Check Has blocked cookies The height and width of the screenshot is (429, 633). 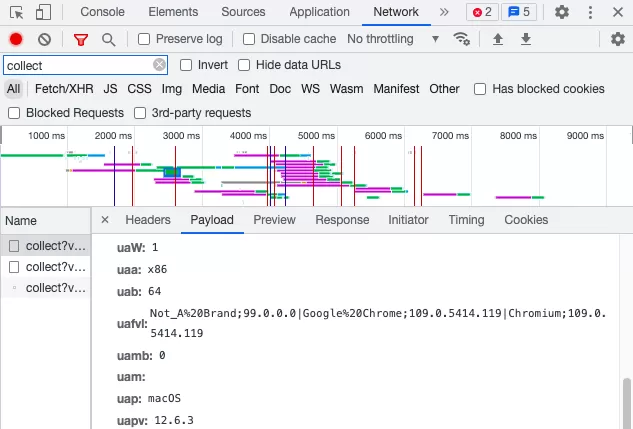(480, 89)
